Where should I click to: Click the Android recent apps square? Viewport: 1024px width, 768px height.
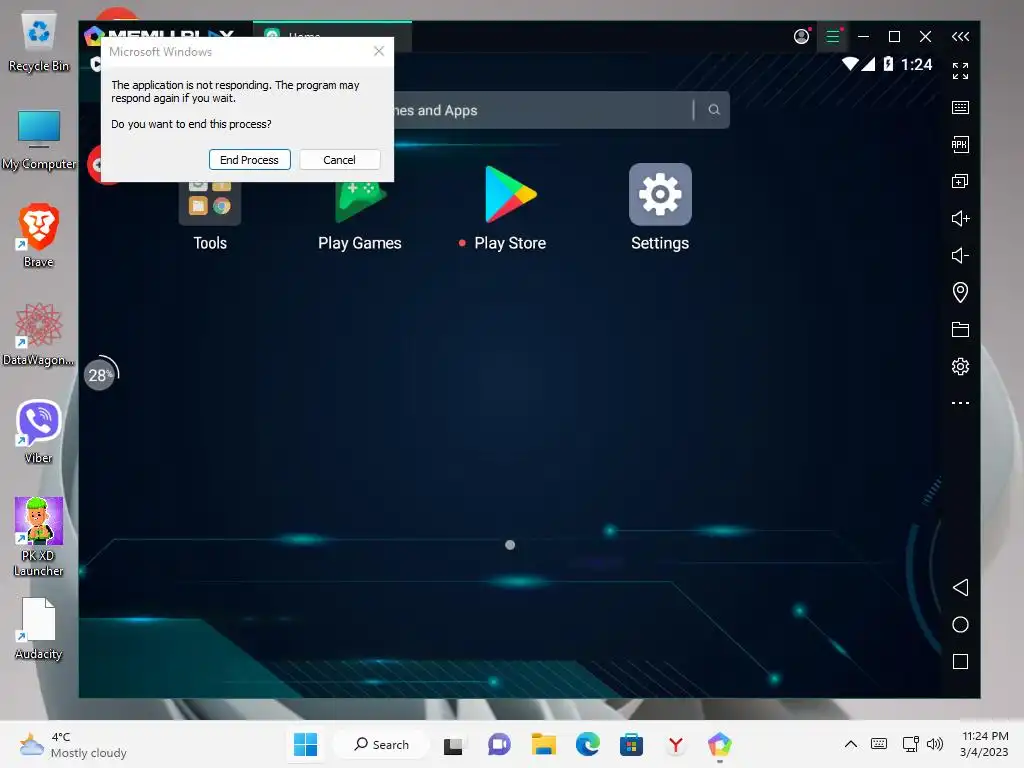click(960, 662)
